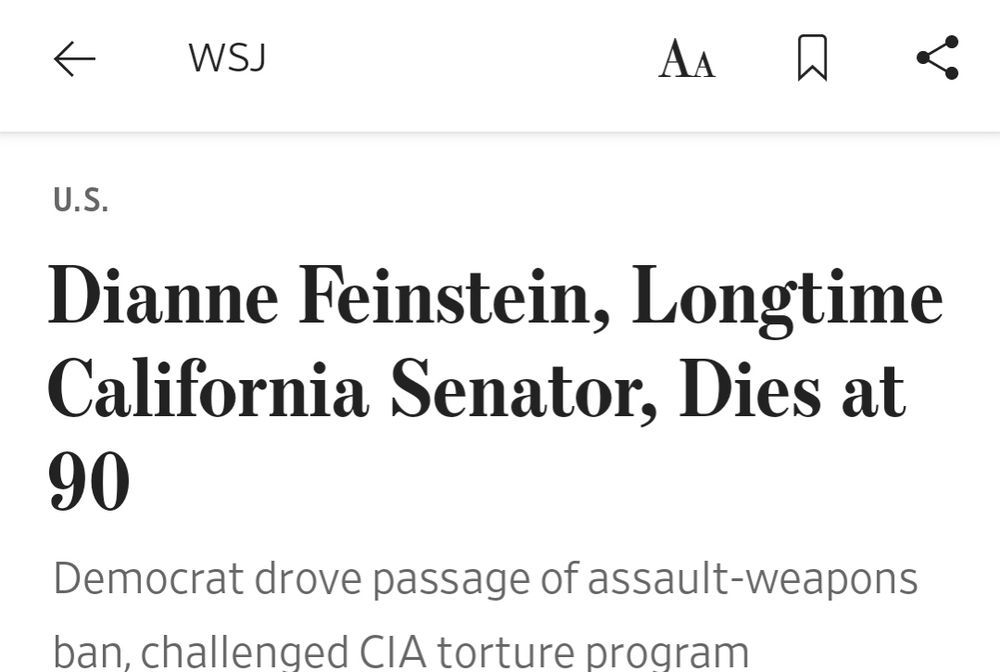The image size is (1000, 672).
Task: Bookmark this Feinstein article
Action: click(x=812, y=58)
